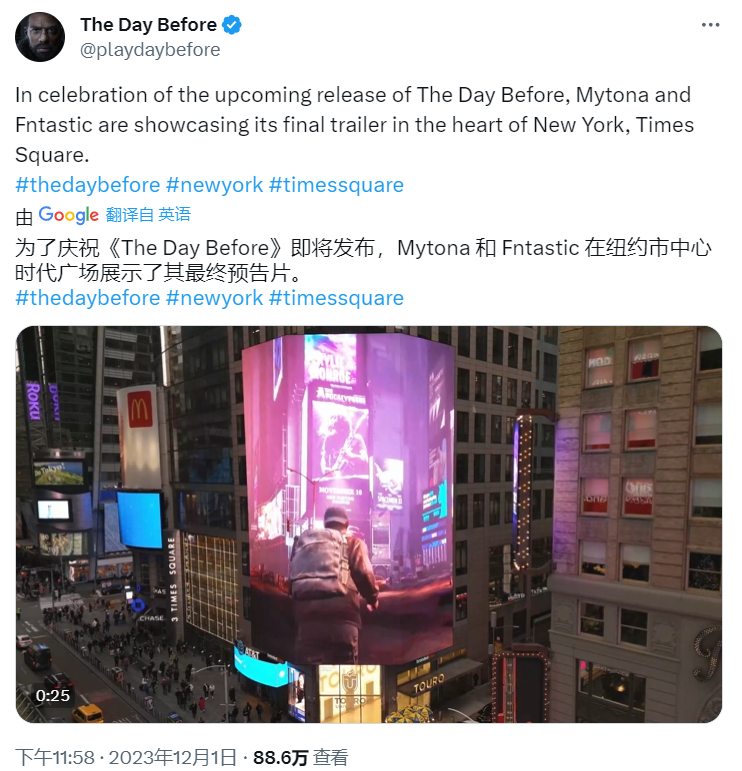The image size is (742, 771).
Task: Open the tweet timestamp 下午11:58
Action: 55,757
